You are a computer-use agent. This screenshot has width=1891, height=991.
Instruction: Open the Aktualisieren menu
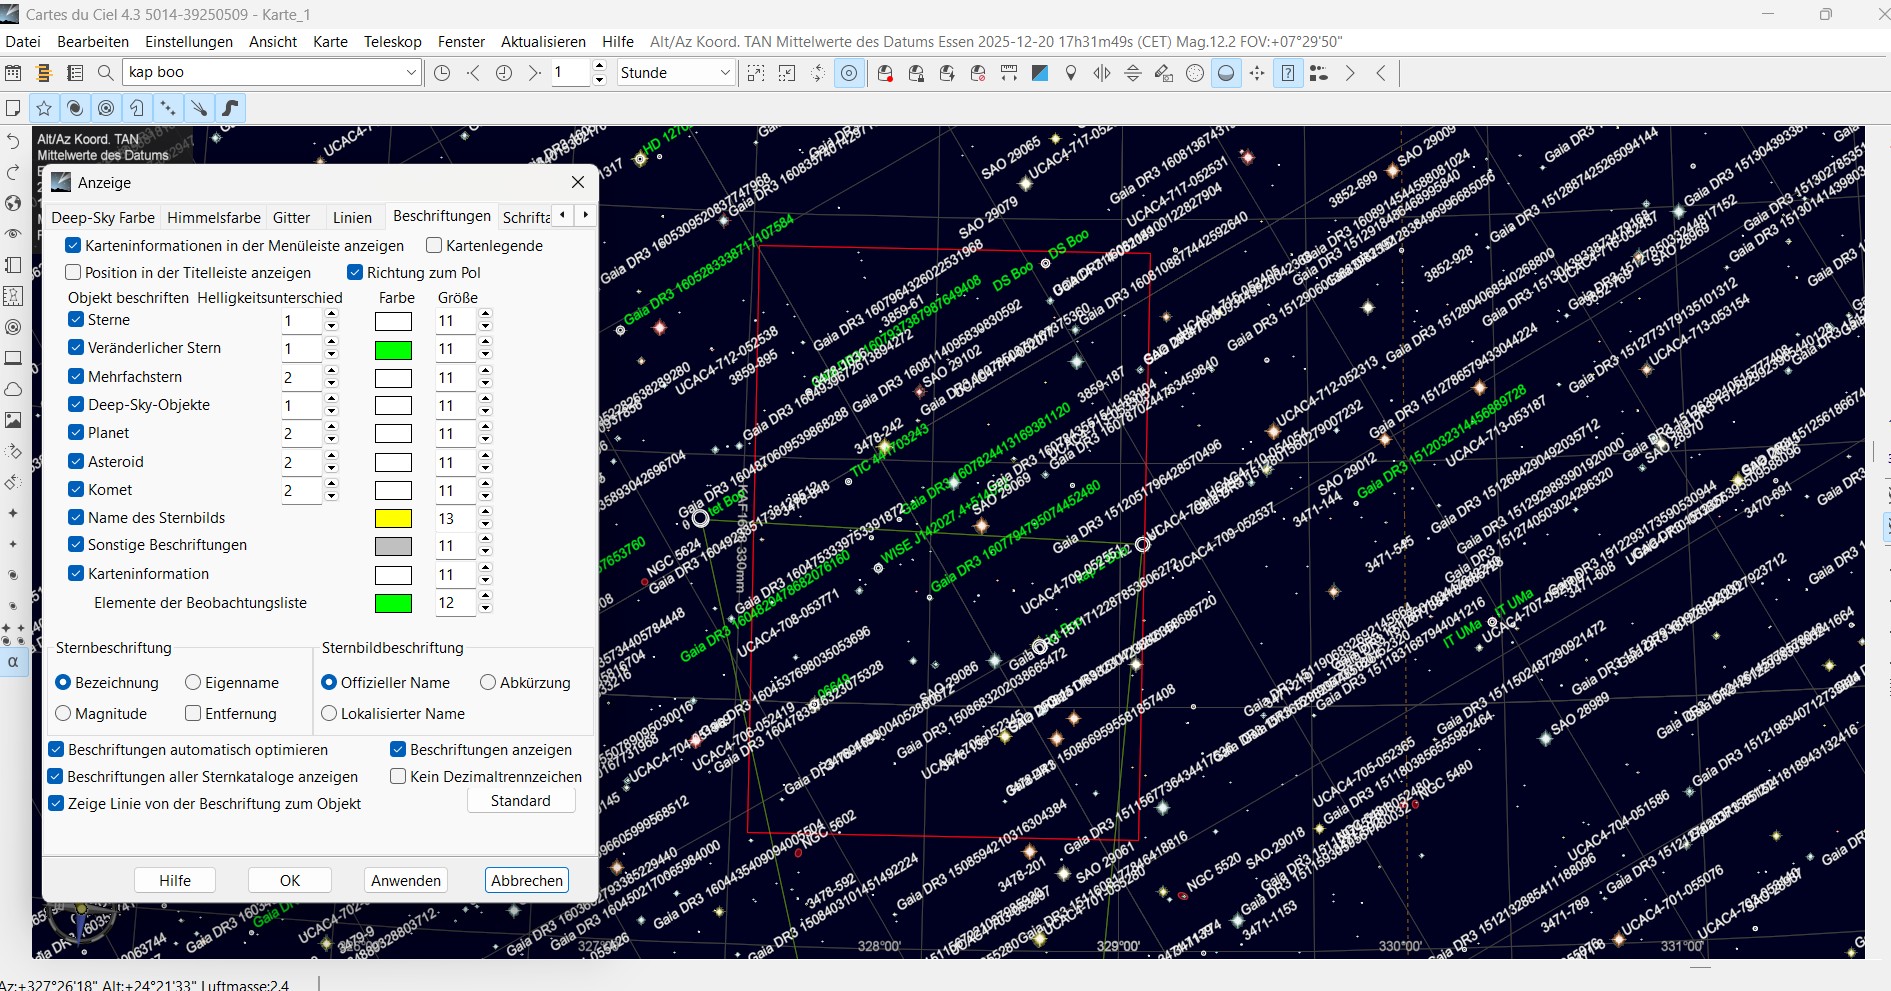pos(544,42)
